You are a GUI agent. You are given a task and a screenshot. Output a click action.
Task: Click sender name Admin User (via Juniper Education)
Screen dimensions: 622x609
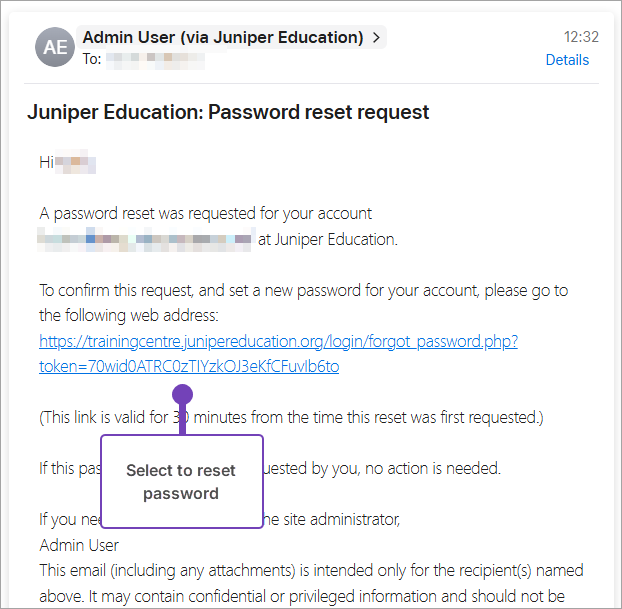[x=222, y=38]
